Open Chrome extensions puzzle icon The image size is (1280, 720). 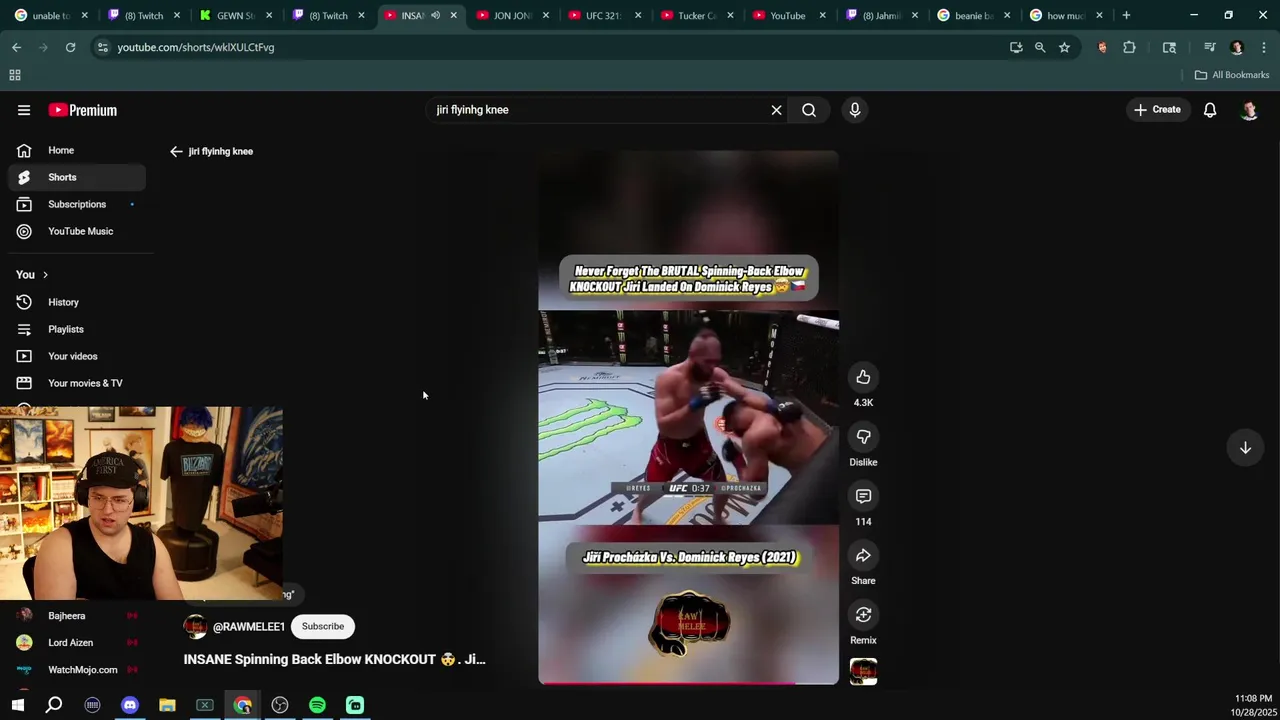tap(1129, 47)
